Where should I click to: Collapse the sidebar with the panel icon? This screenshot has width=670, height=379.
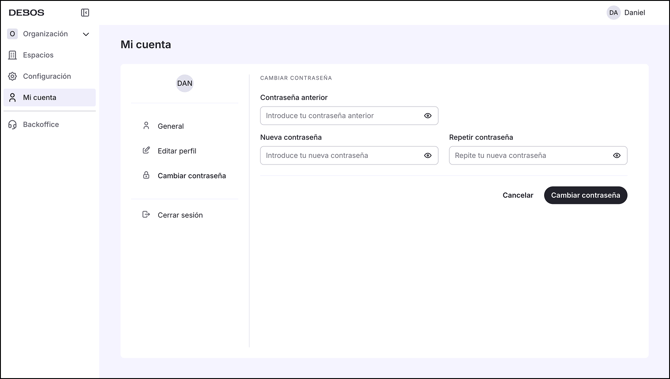click(85, 13)
